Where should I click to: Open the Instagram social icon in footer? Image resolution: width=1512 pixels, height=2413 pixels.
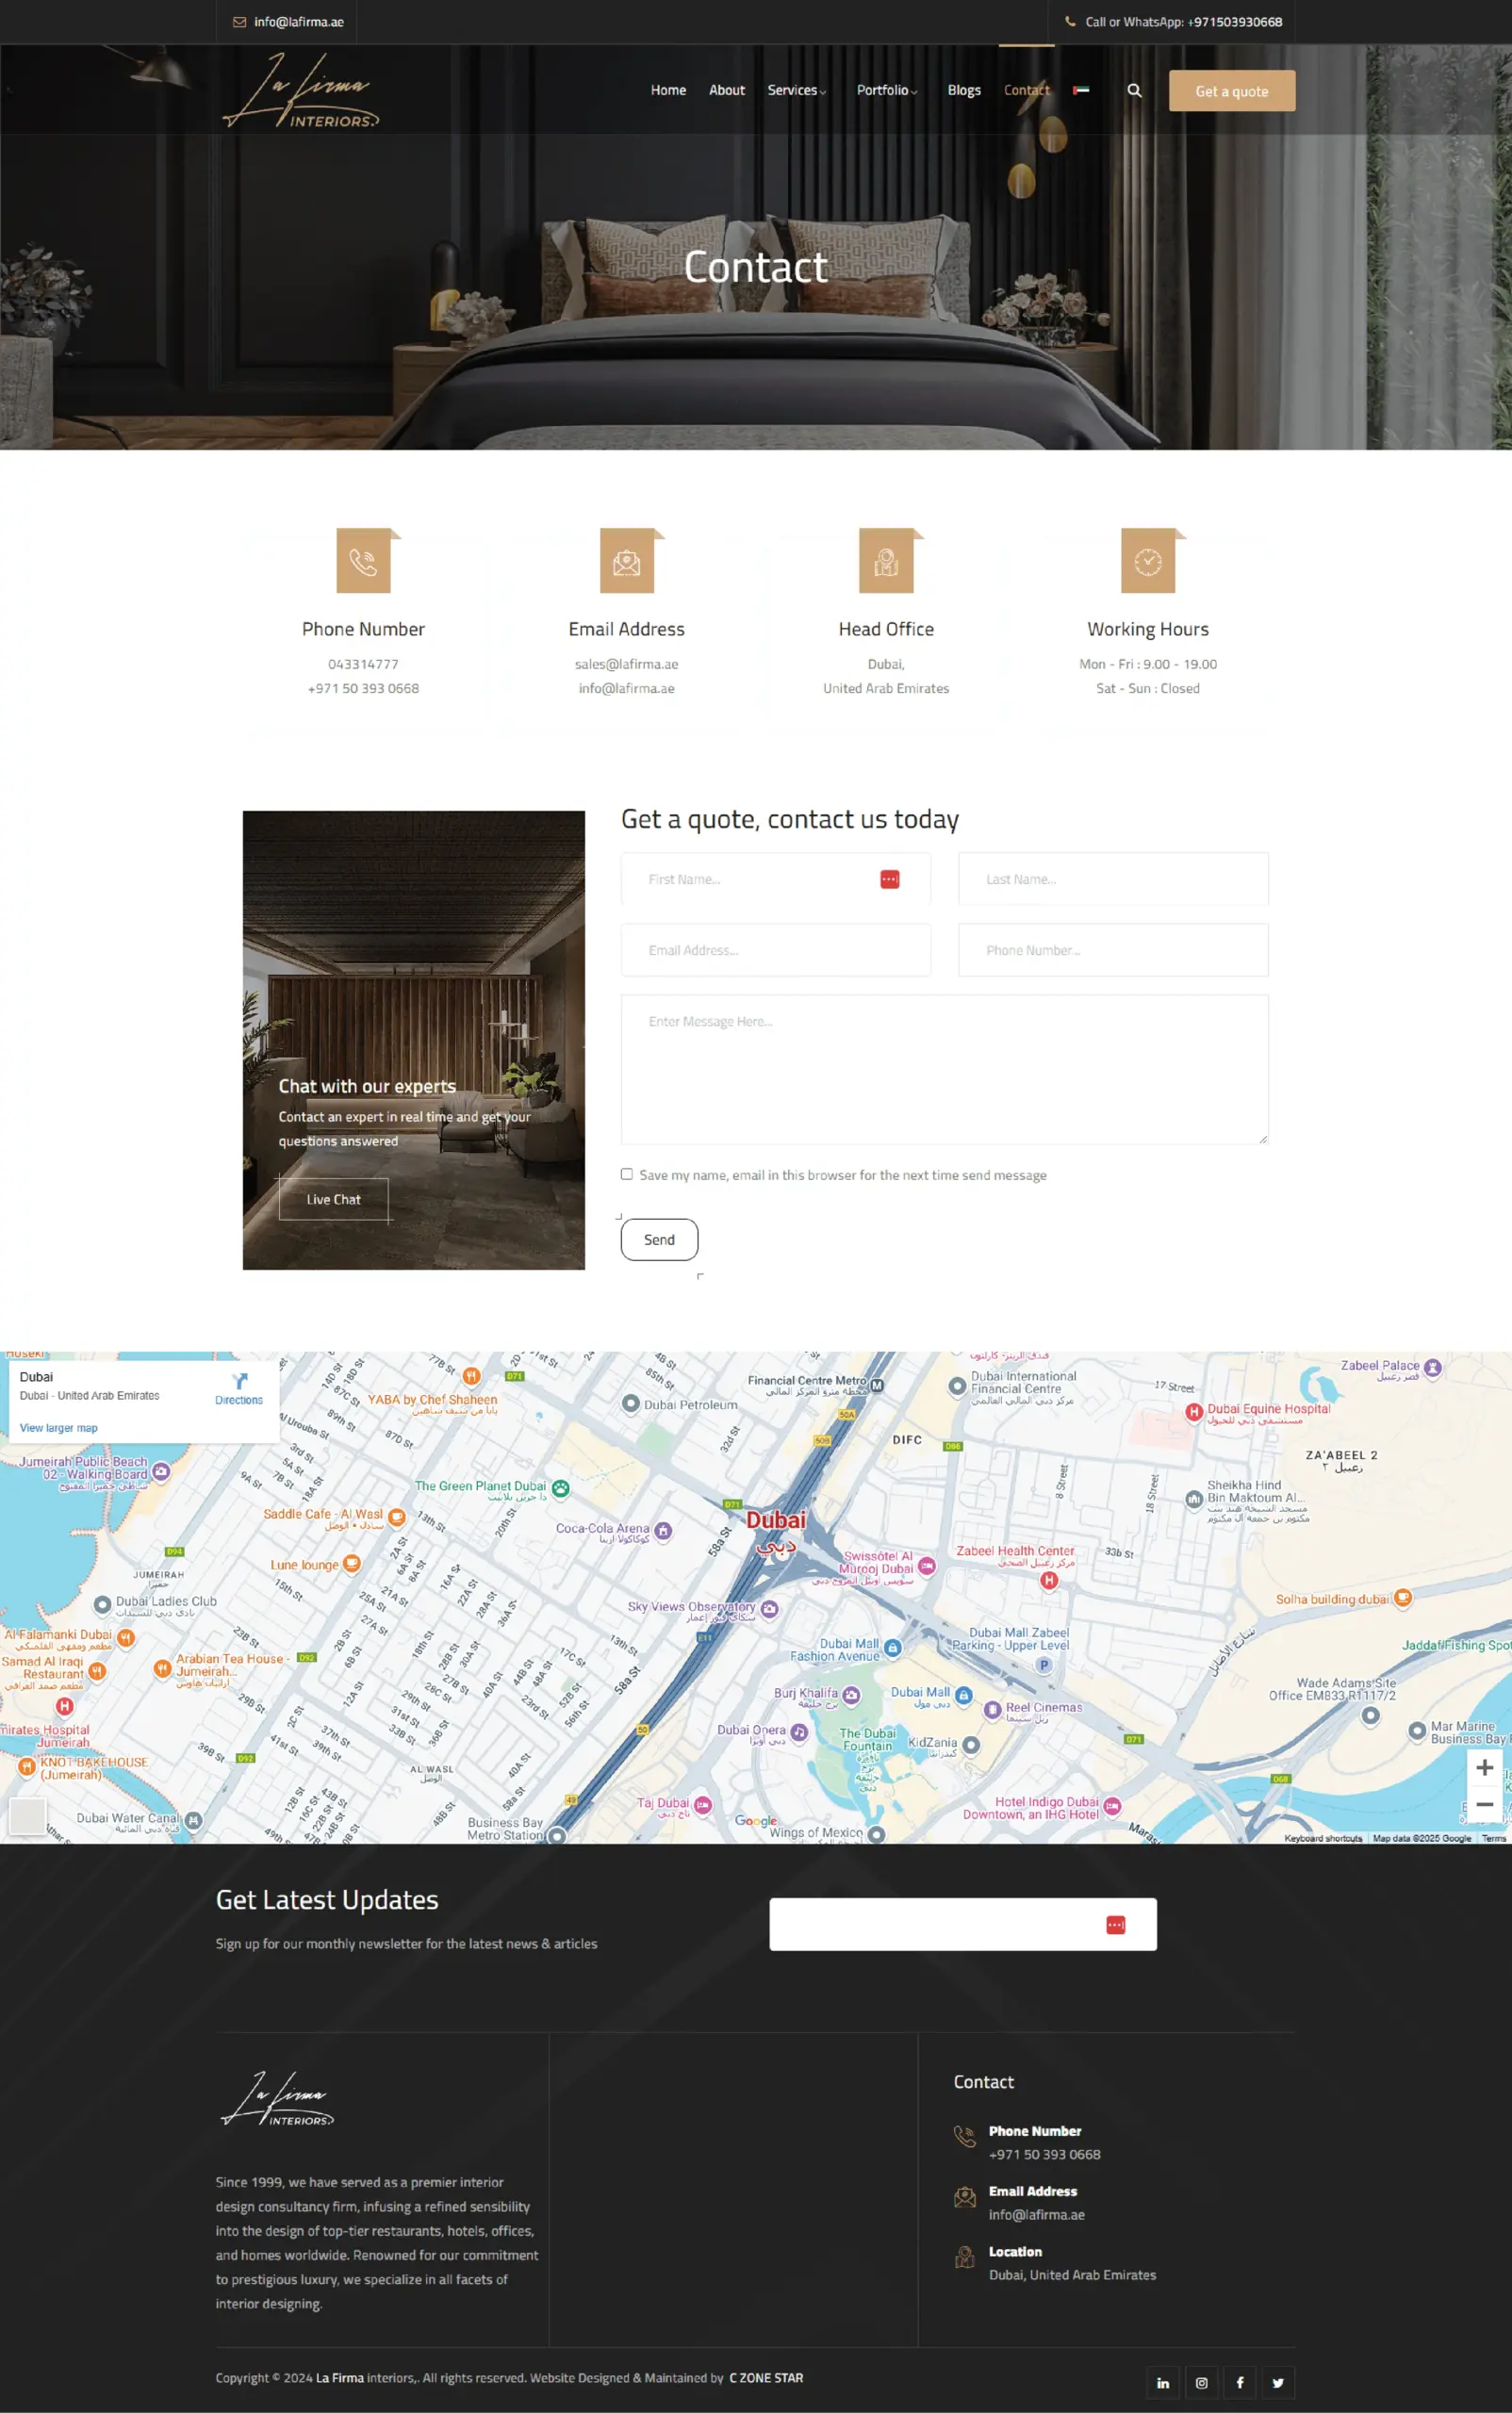click(x=1201, y=2383)
